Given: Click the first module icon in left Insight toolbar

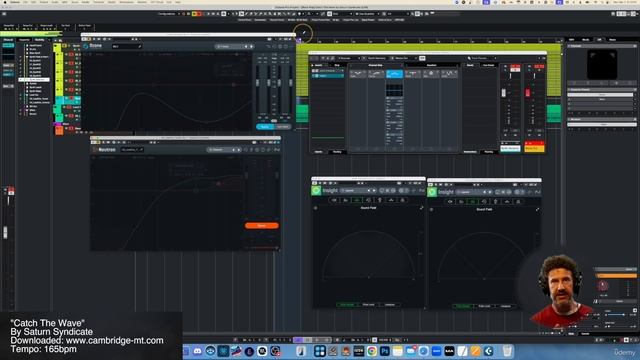Looking at the screenshot, I should (x=334, y=200).
